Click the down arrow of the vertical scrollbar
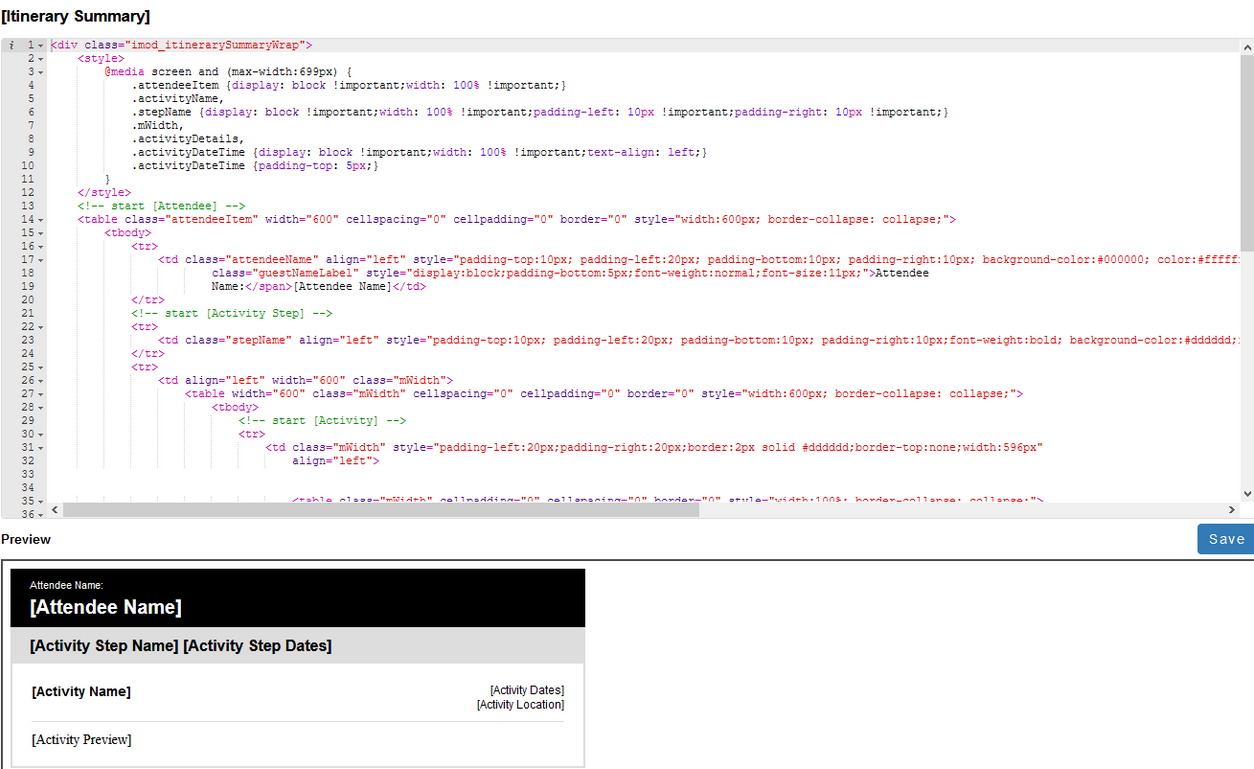 pos(1247,493)
